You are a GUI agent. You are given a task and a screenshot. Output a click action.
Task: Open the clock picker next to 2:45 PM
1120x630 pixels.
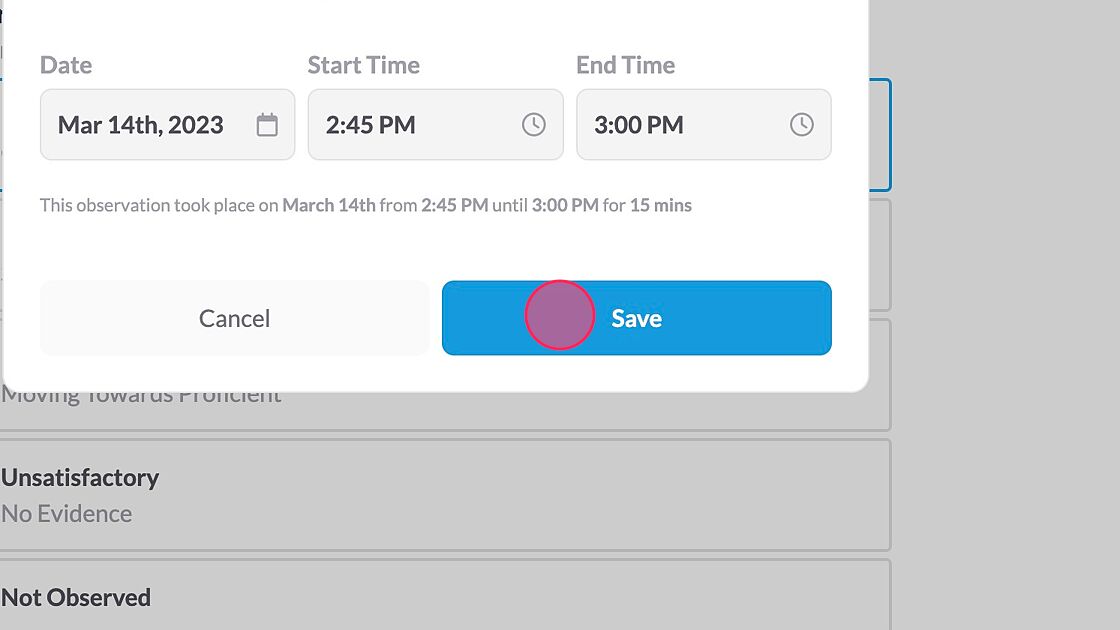pyautogui.click(x=534, y=124)
